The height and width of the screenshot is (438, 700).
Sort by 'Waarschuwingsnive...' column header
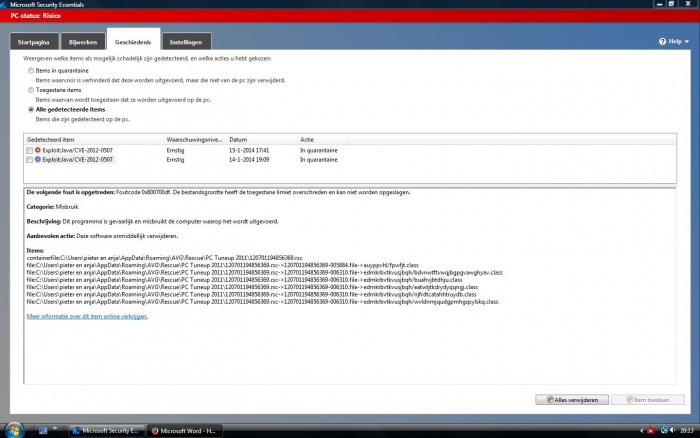click(x=195, y=139)
